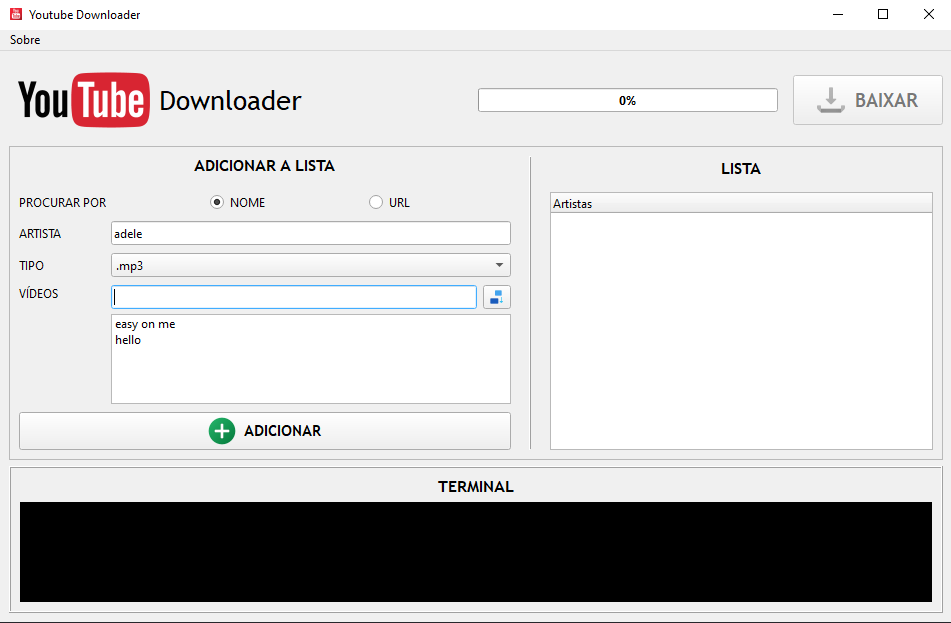951x623 pixels.
Task: Click the ADICIONAR button
Action: [264, 431]
